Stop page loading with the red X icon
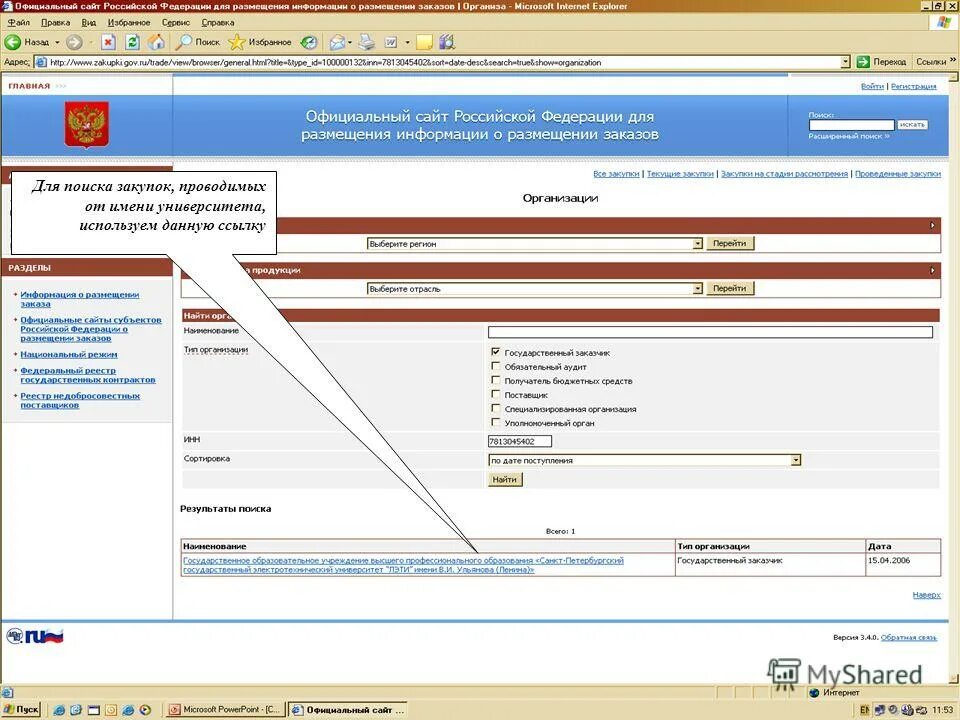Screen dimensions: 960x720 click(108, 42)
